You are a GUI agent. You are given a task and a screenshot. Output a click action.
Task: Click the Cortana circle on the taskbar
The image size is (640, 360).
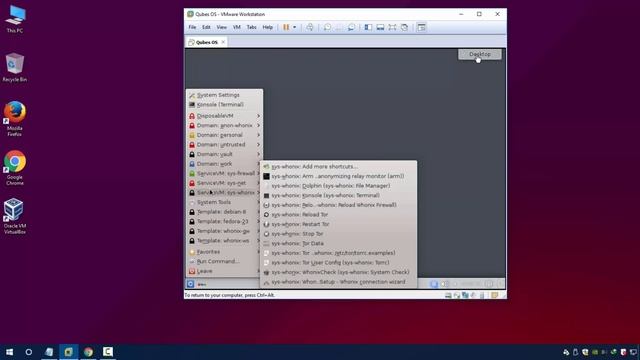[29, 352]
